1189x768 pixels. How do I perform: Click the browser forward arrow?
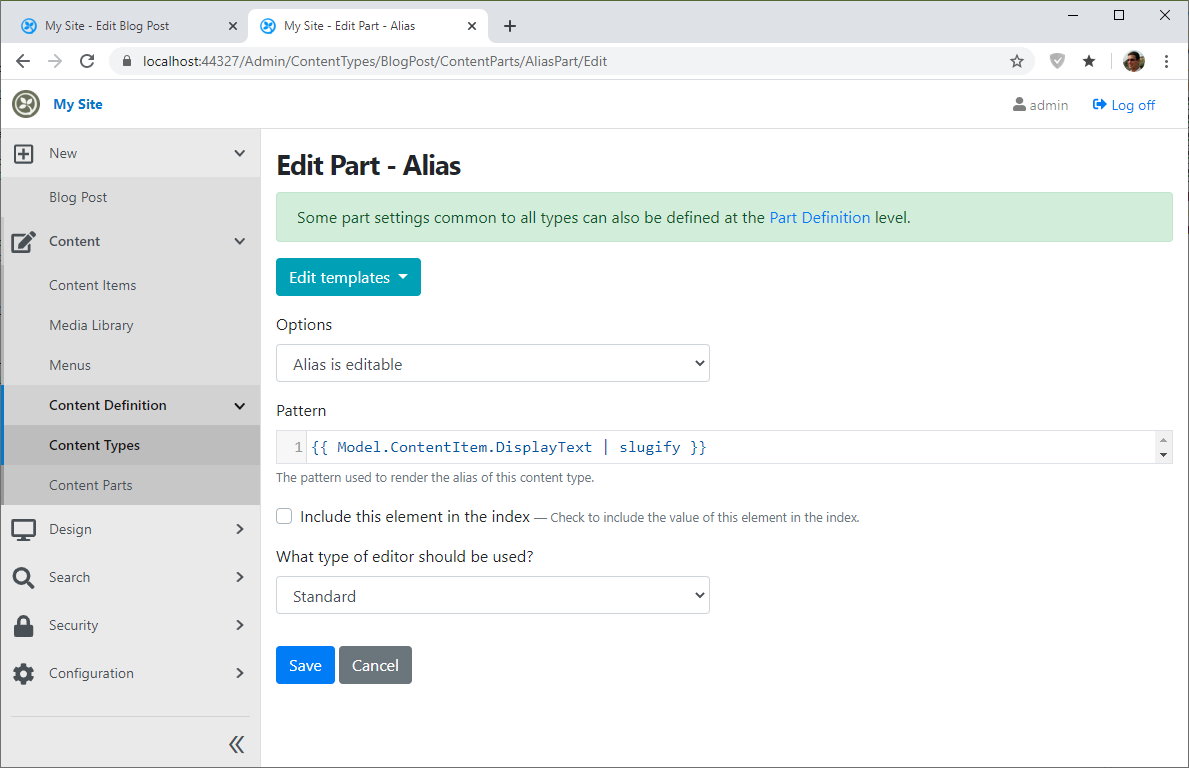tap(55, 61)
